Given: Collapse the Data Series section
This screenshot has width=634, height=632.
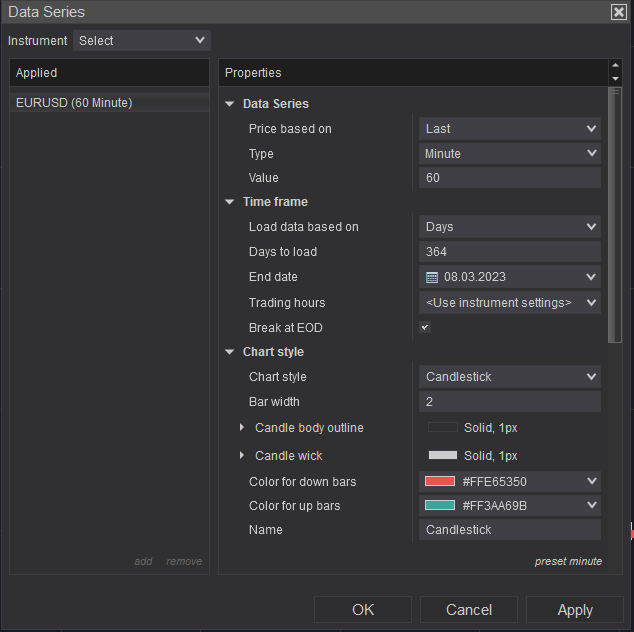Looking at the screenshot, I should (230, 104).
